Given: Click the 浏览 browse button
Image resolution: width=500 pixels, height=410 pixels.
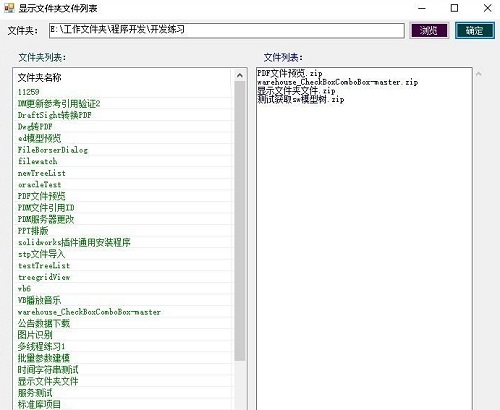Looking at the screenshot, I should [429, 31].
